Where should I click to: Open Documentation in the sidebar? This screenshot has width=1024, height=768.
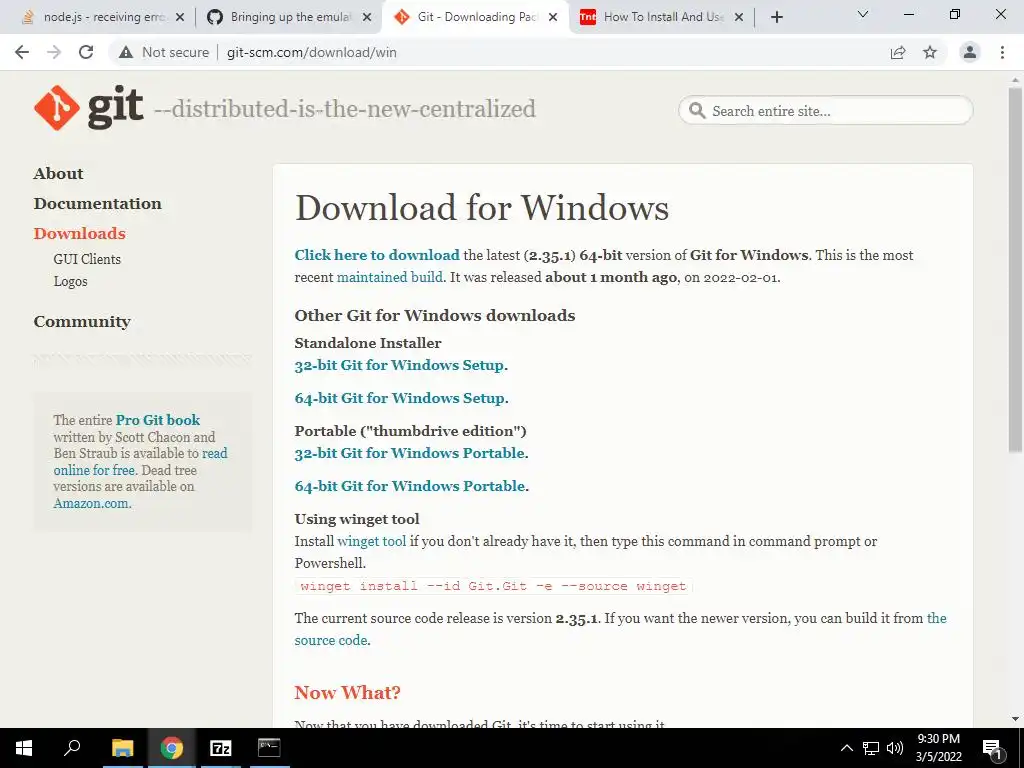[97, 203]
